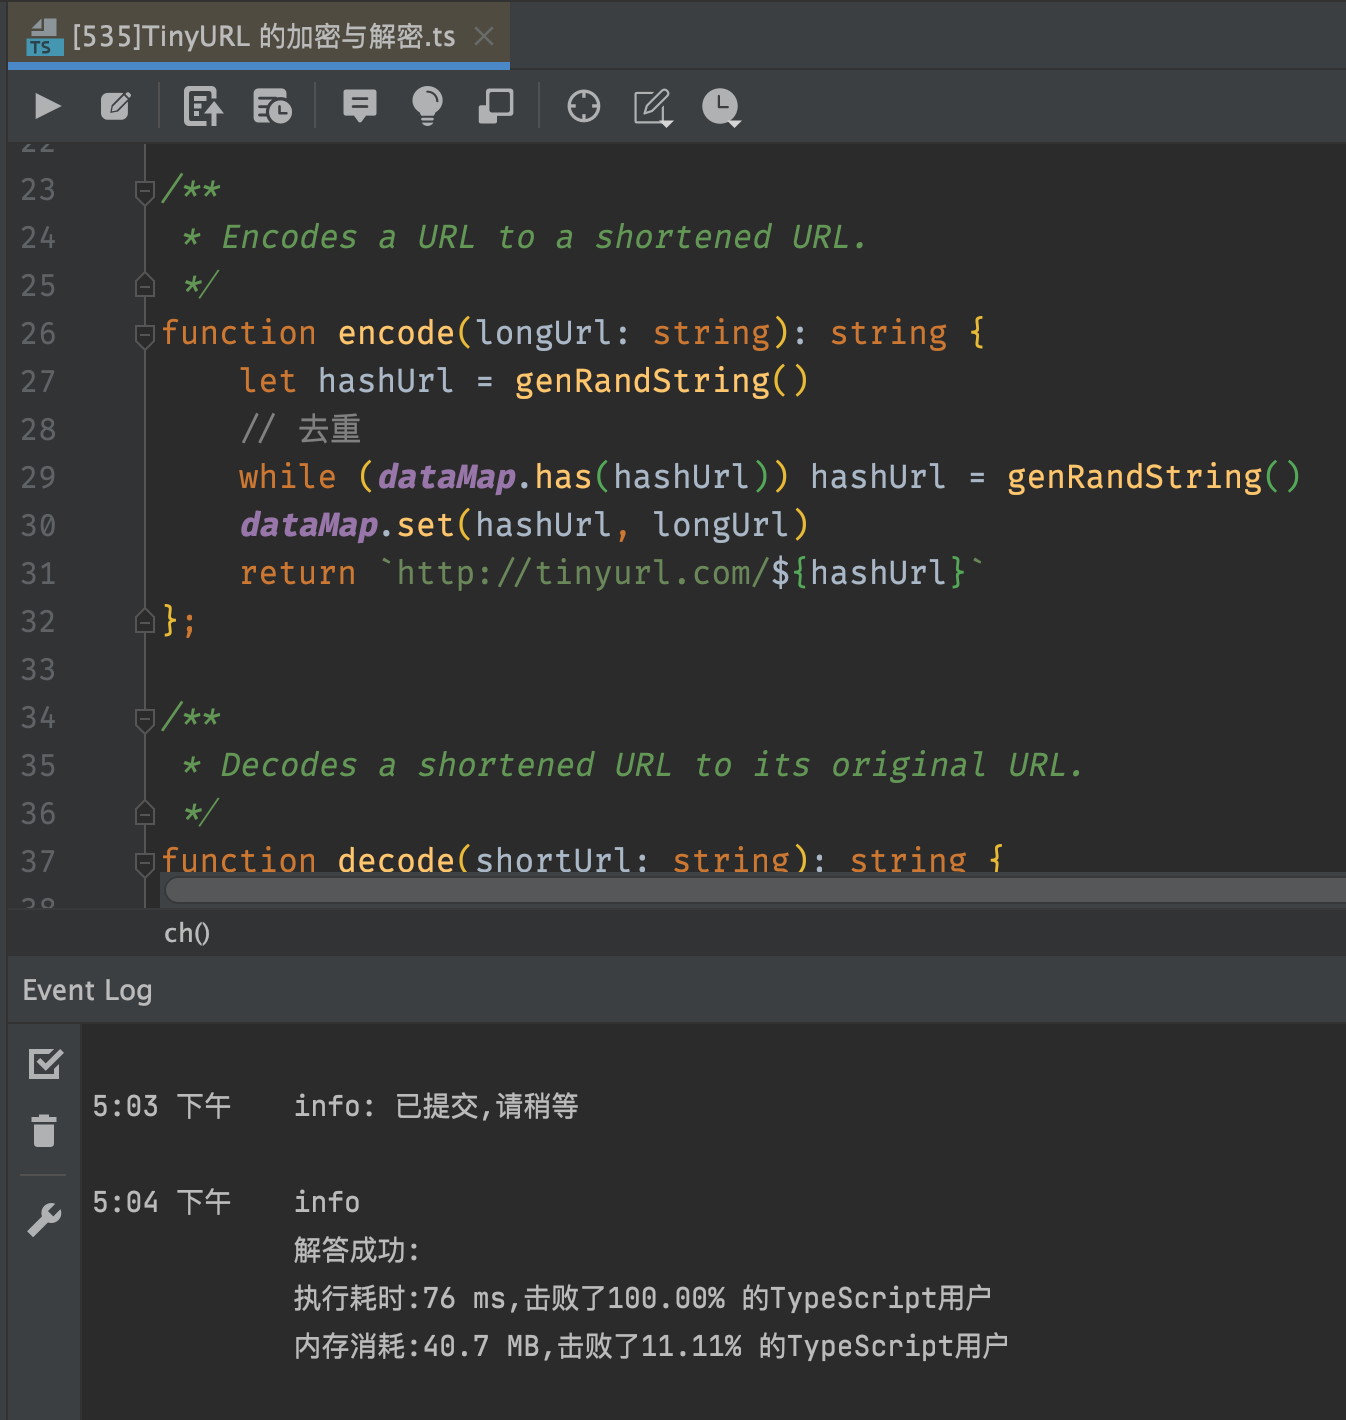Click the 解答成功 log message
Screen dimensions: 1346x1420
pyautogui.click(x=356, y=1250)
